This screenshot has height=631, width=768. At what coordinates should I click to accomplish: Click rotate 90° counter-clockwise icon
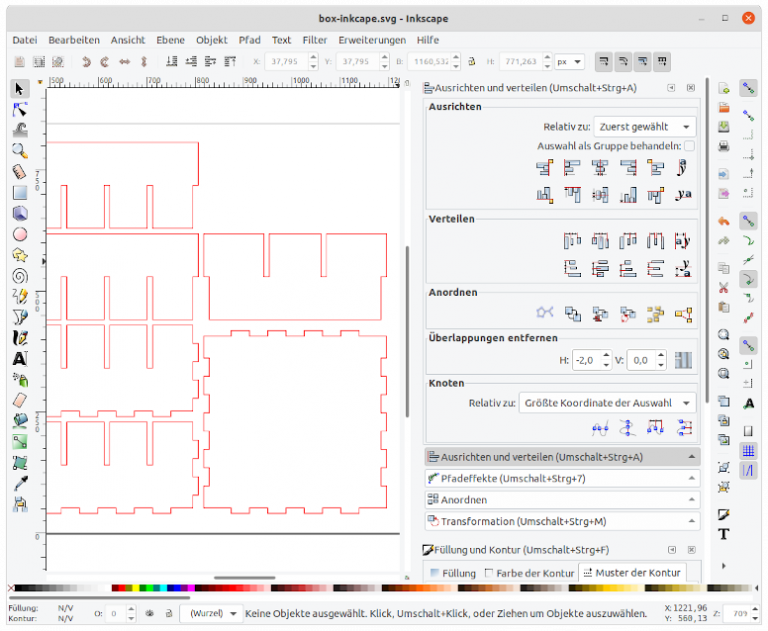point(86,62)
